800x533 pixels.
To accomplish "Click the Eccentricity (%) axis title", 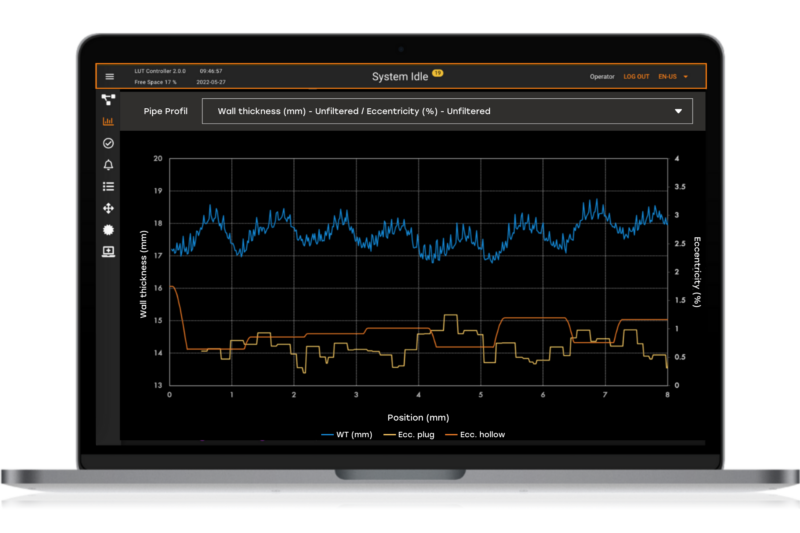I will (696, 272).
